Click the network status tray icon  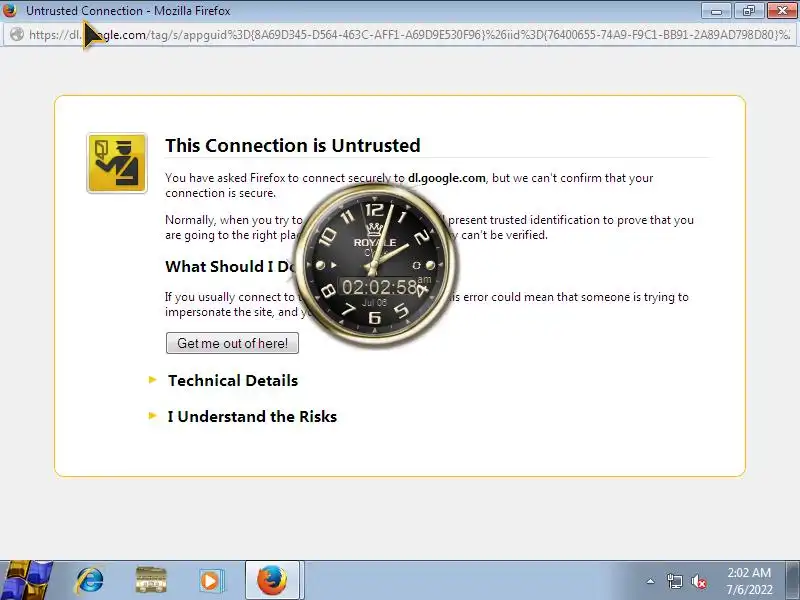click(674, 581)
